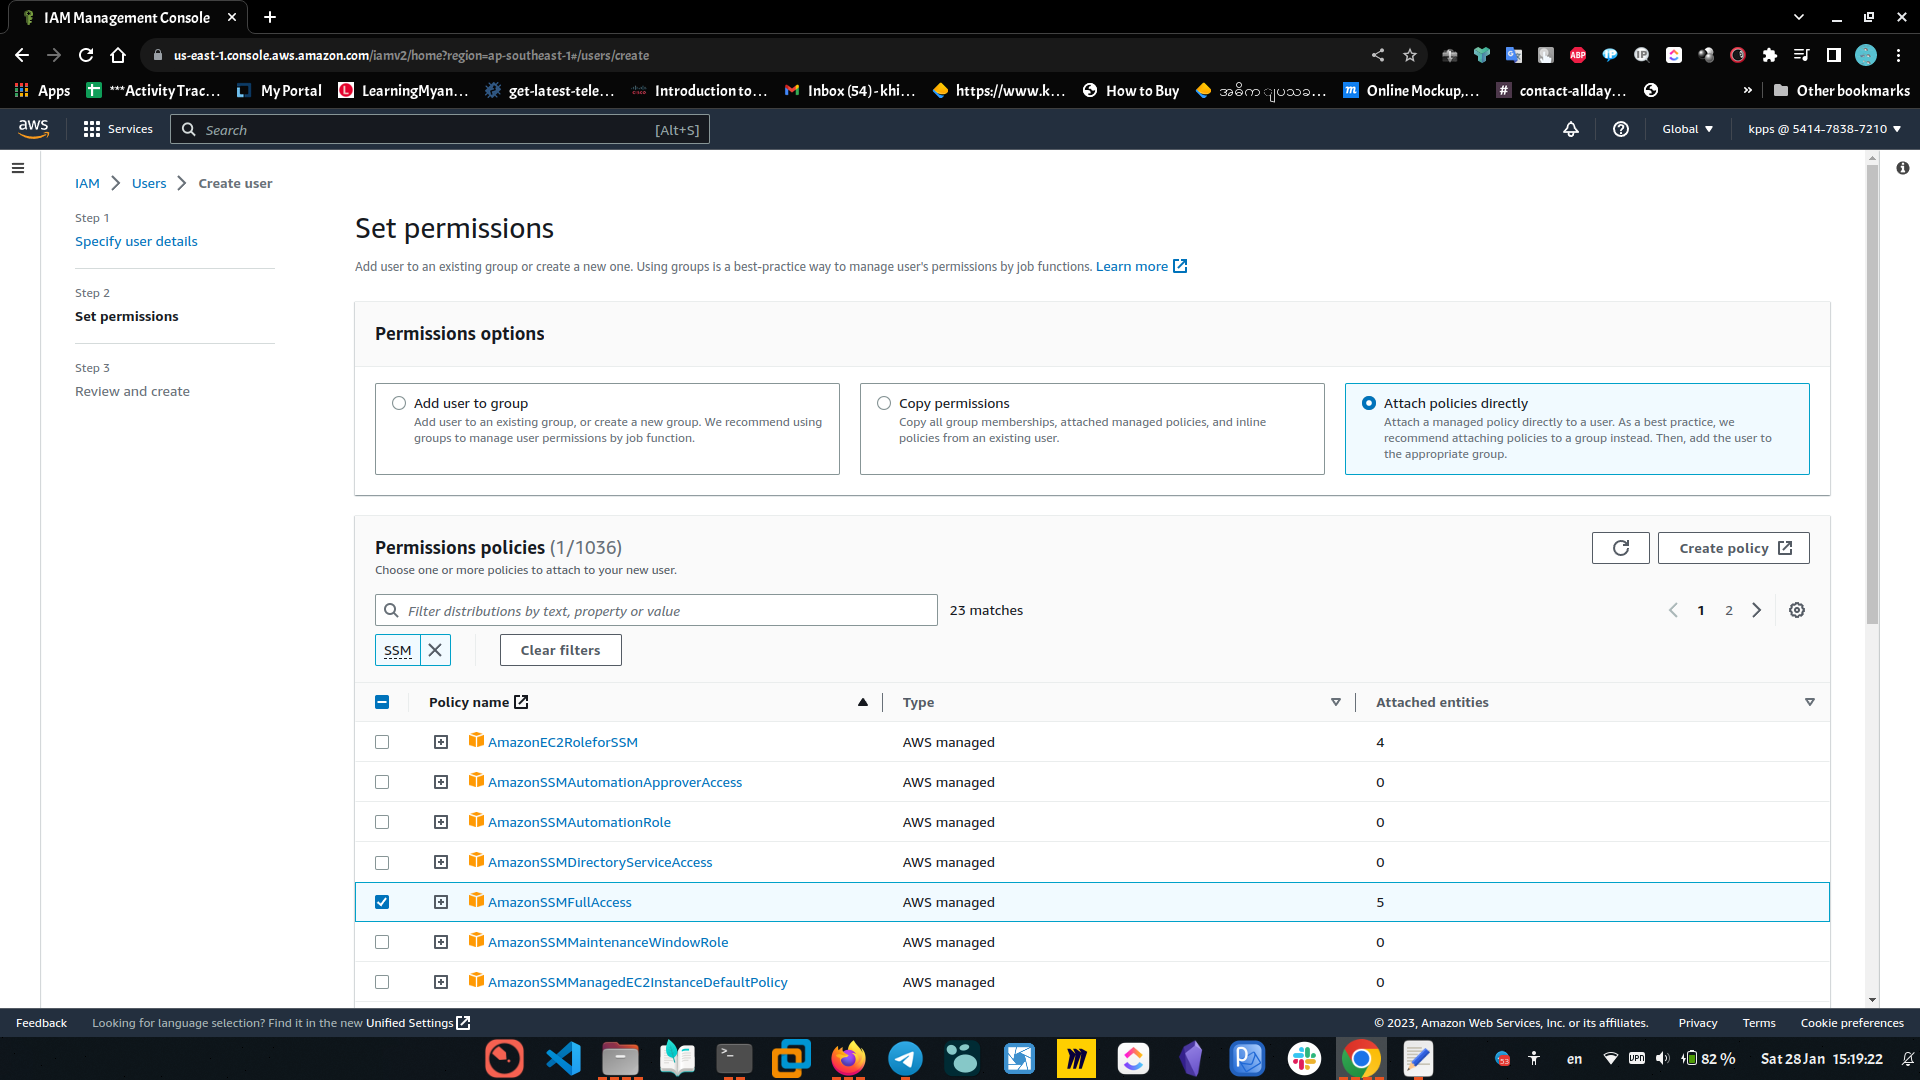Screen dimensions: 1920x1080
Task: Click the AWS logo home icon
Action: click(x=33, y=129)
